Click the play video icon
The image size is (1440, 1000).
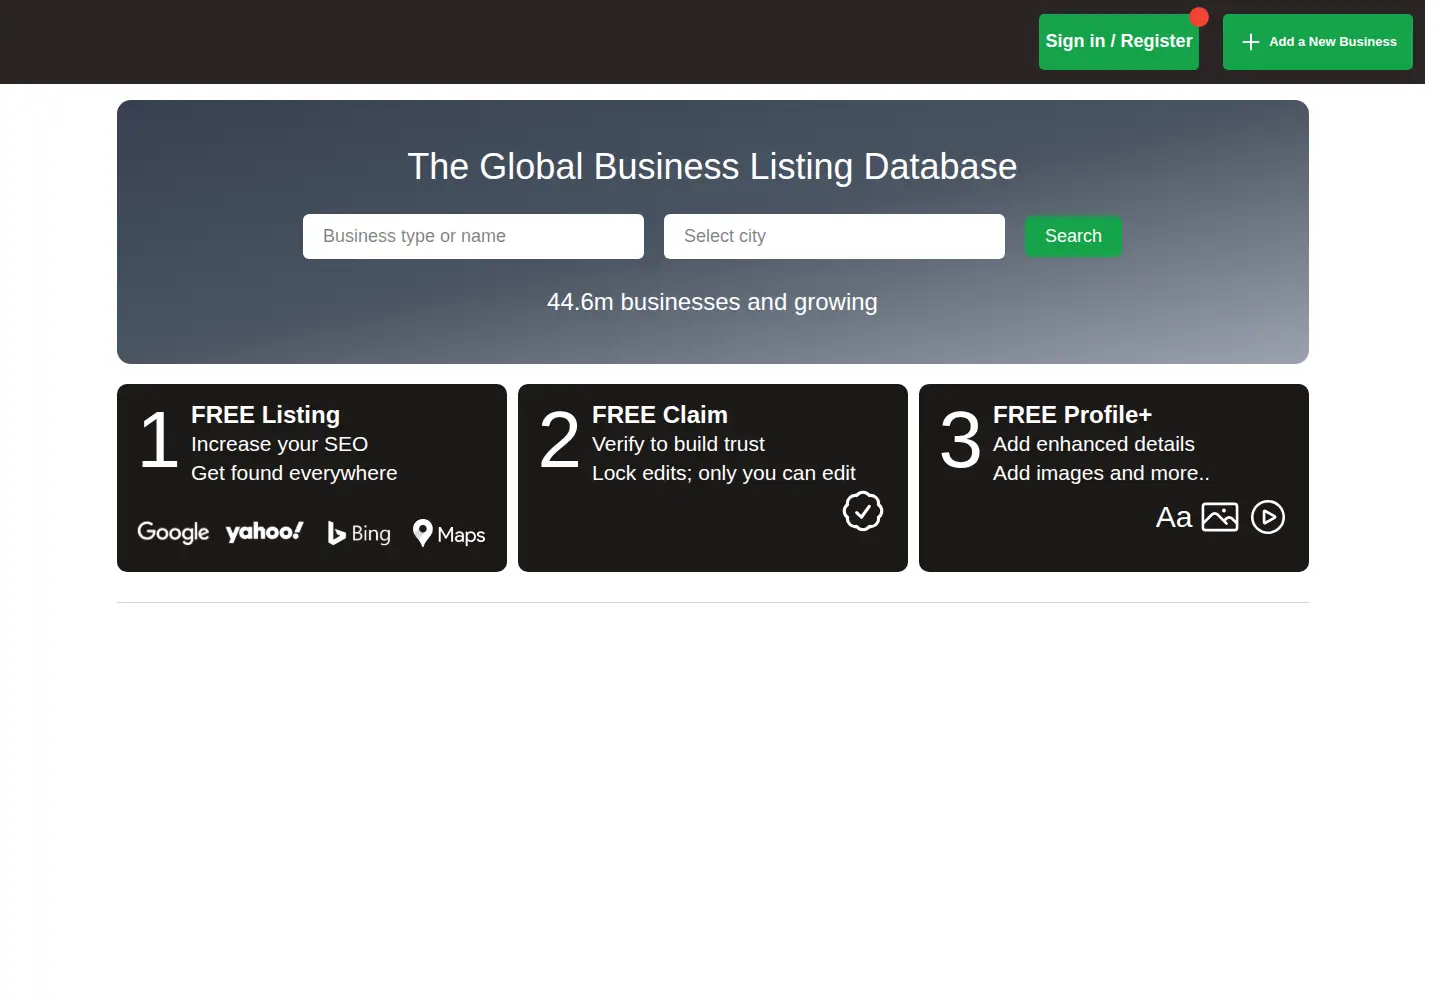click(x=1268, y=517)
